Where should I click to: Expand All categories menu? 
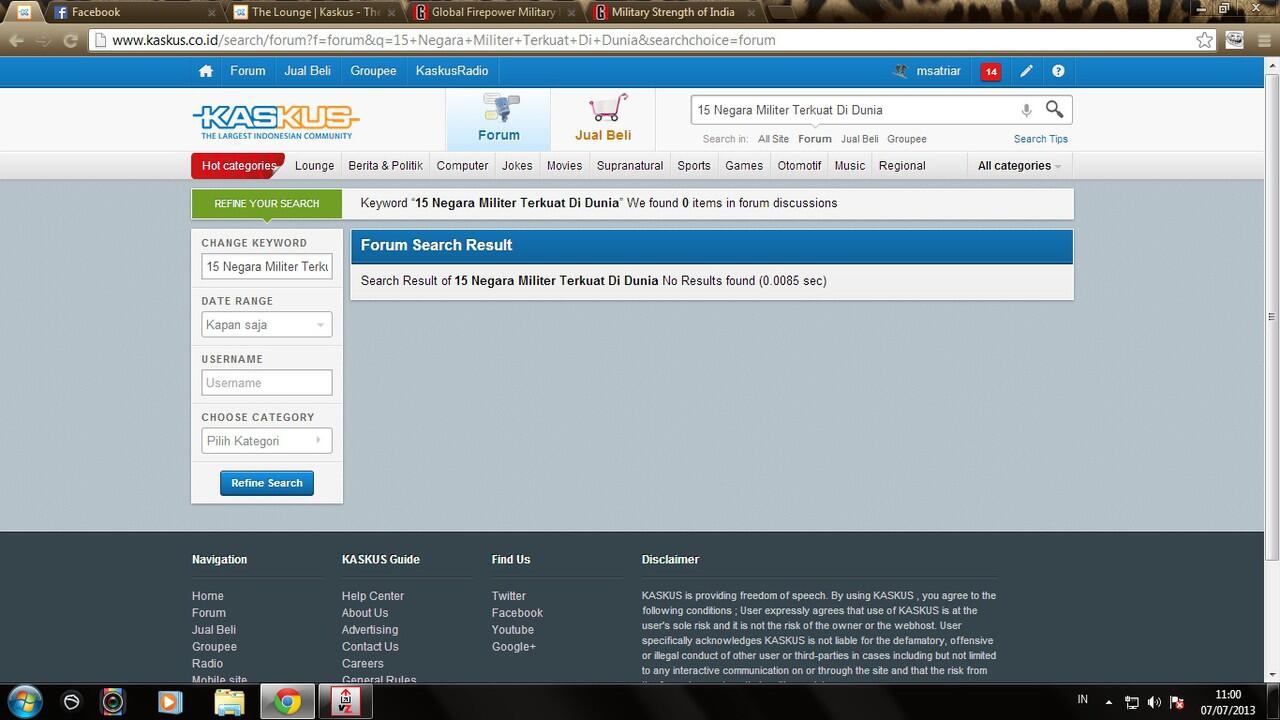[1019, 166]
